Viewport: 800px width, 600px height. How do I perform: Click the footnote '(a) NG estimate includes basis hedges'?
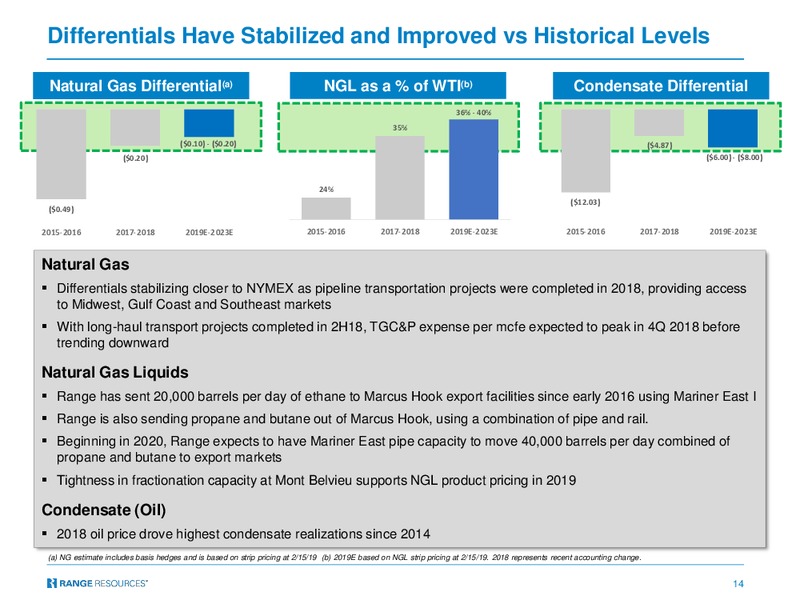point(182,558)
